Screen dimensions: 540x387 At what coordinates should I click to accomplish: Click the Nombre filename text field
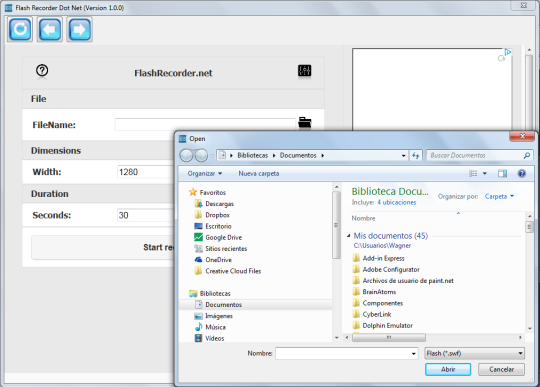(x=343, y=354)
